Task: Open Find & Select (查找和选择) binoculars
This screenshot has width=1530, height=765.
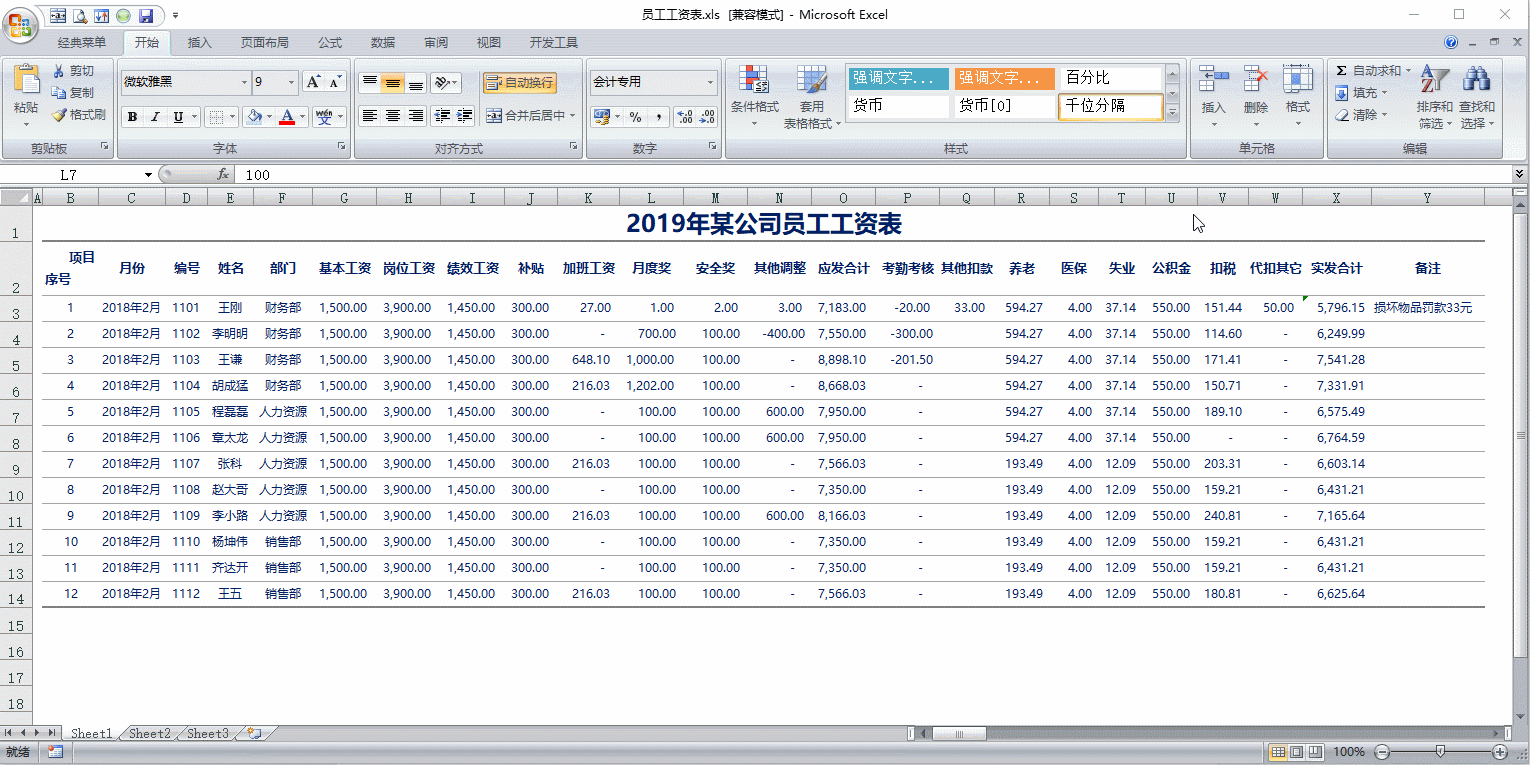Action: pyautogui.click(x=1476, y=97)
